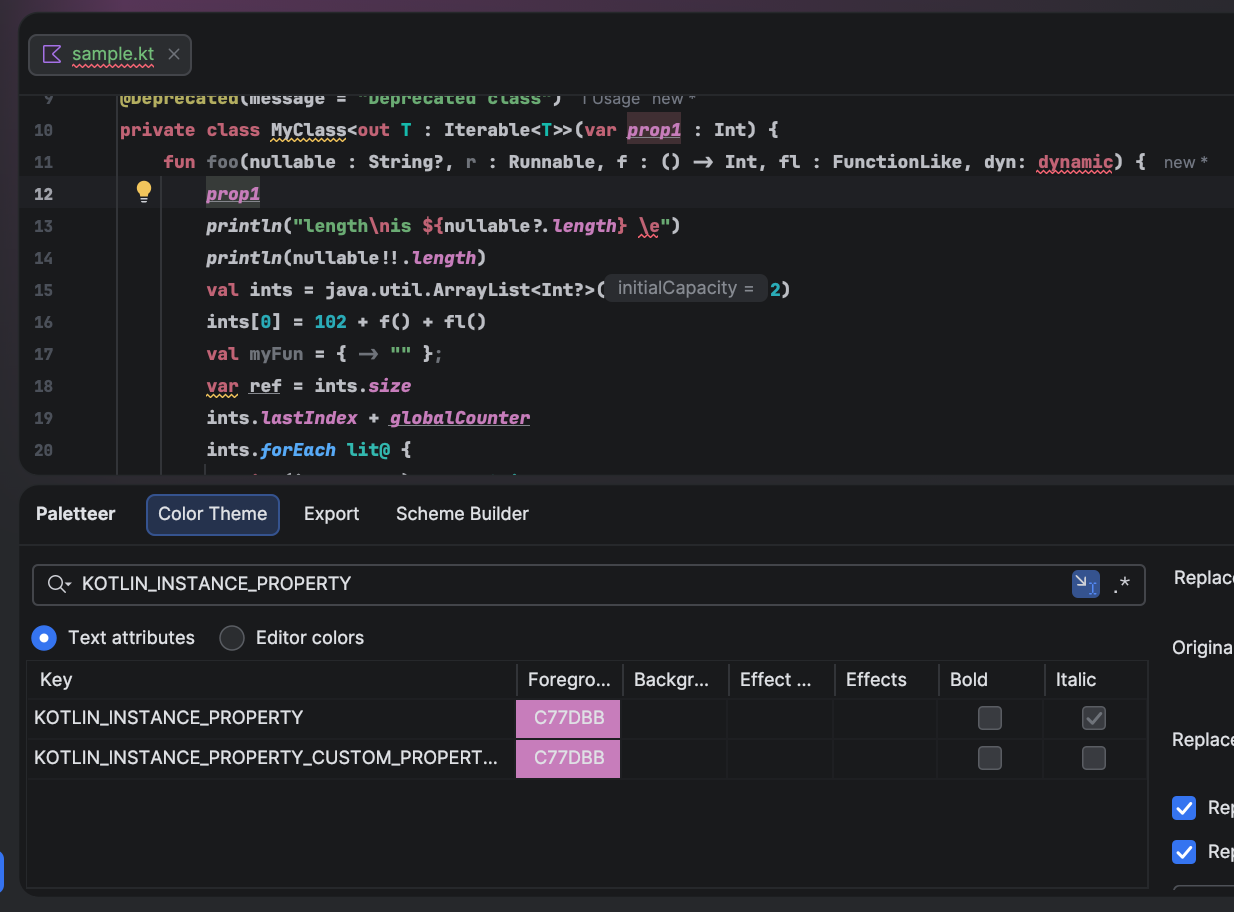Toggle Bold checkbox for KOTLIN_INSTANCE_PROPERTY row
Viewport: 1234px width, 912px height.
pos(990,718)
